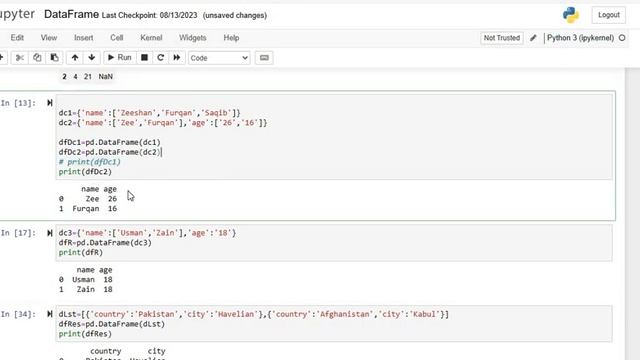Click the commented print(dfDc1) line

coord(89,162)
